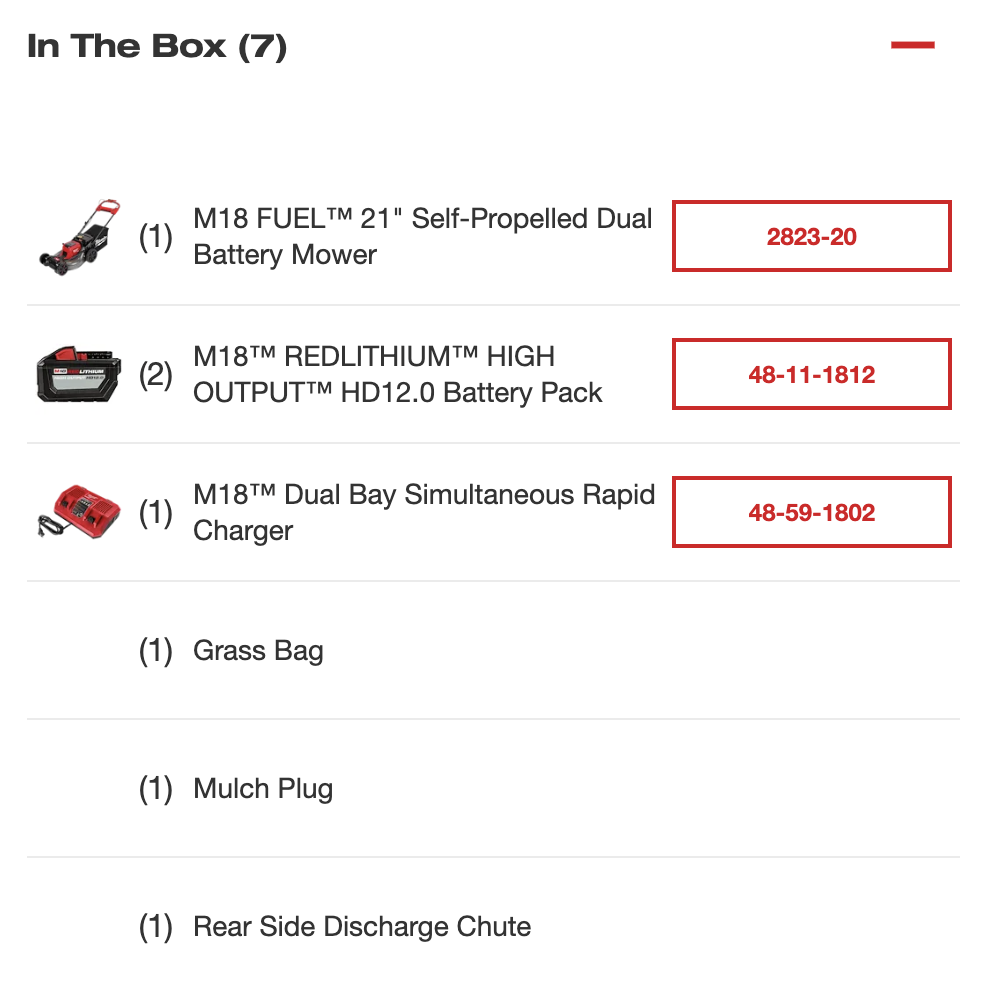Viewport: 982px width, 998px height.
Task: Select the M18 FUEL 21" Self-Propelled Dual Battery Mower text
Action: click(423, 236)
